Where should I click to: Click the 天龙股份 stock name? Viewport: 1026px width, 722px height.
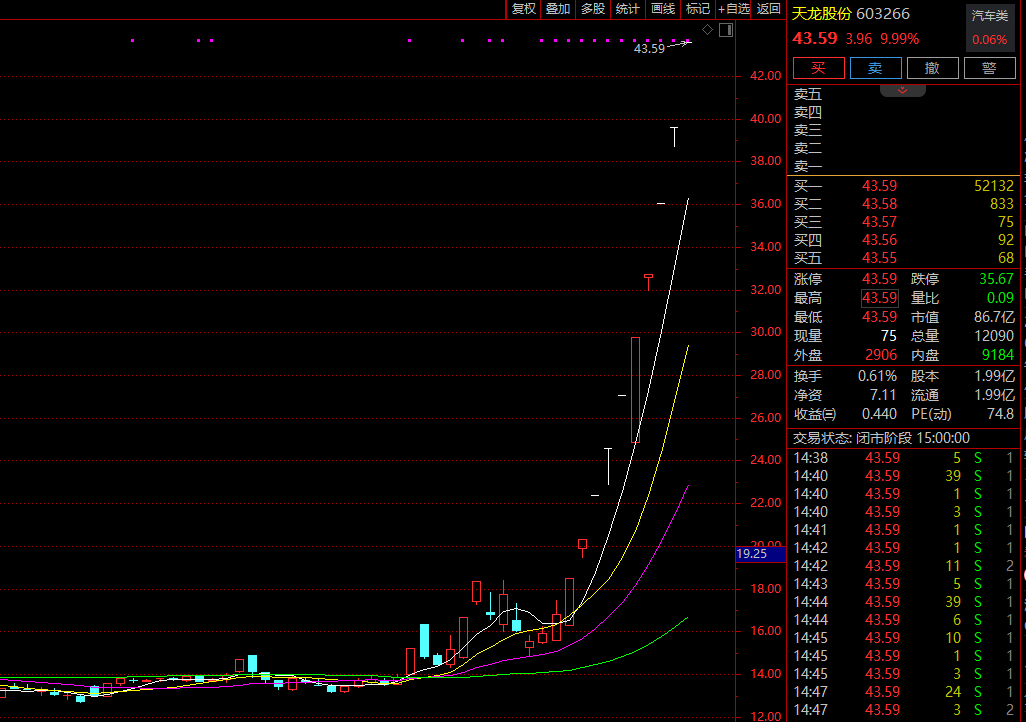click(x=821, y=14)
